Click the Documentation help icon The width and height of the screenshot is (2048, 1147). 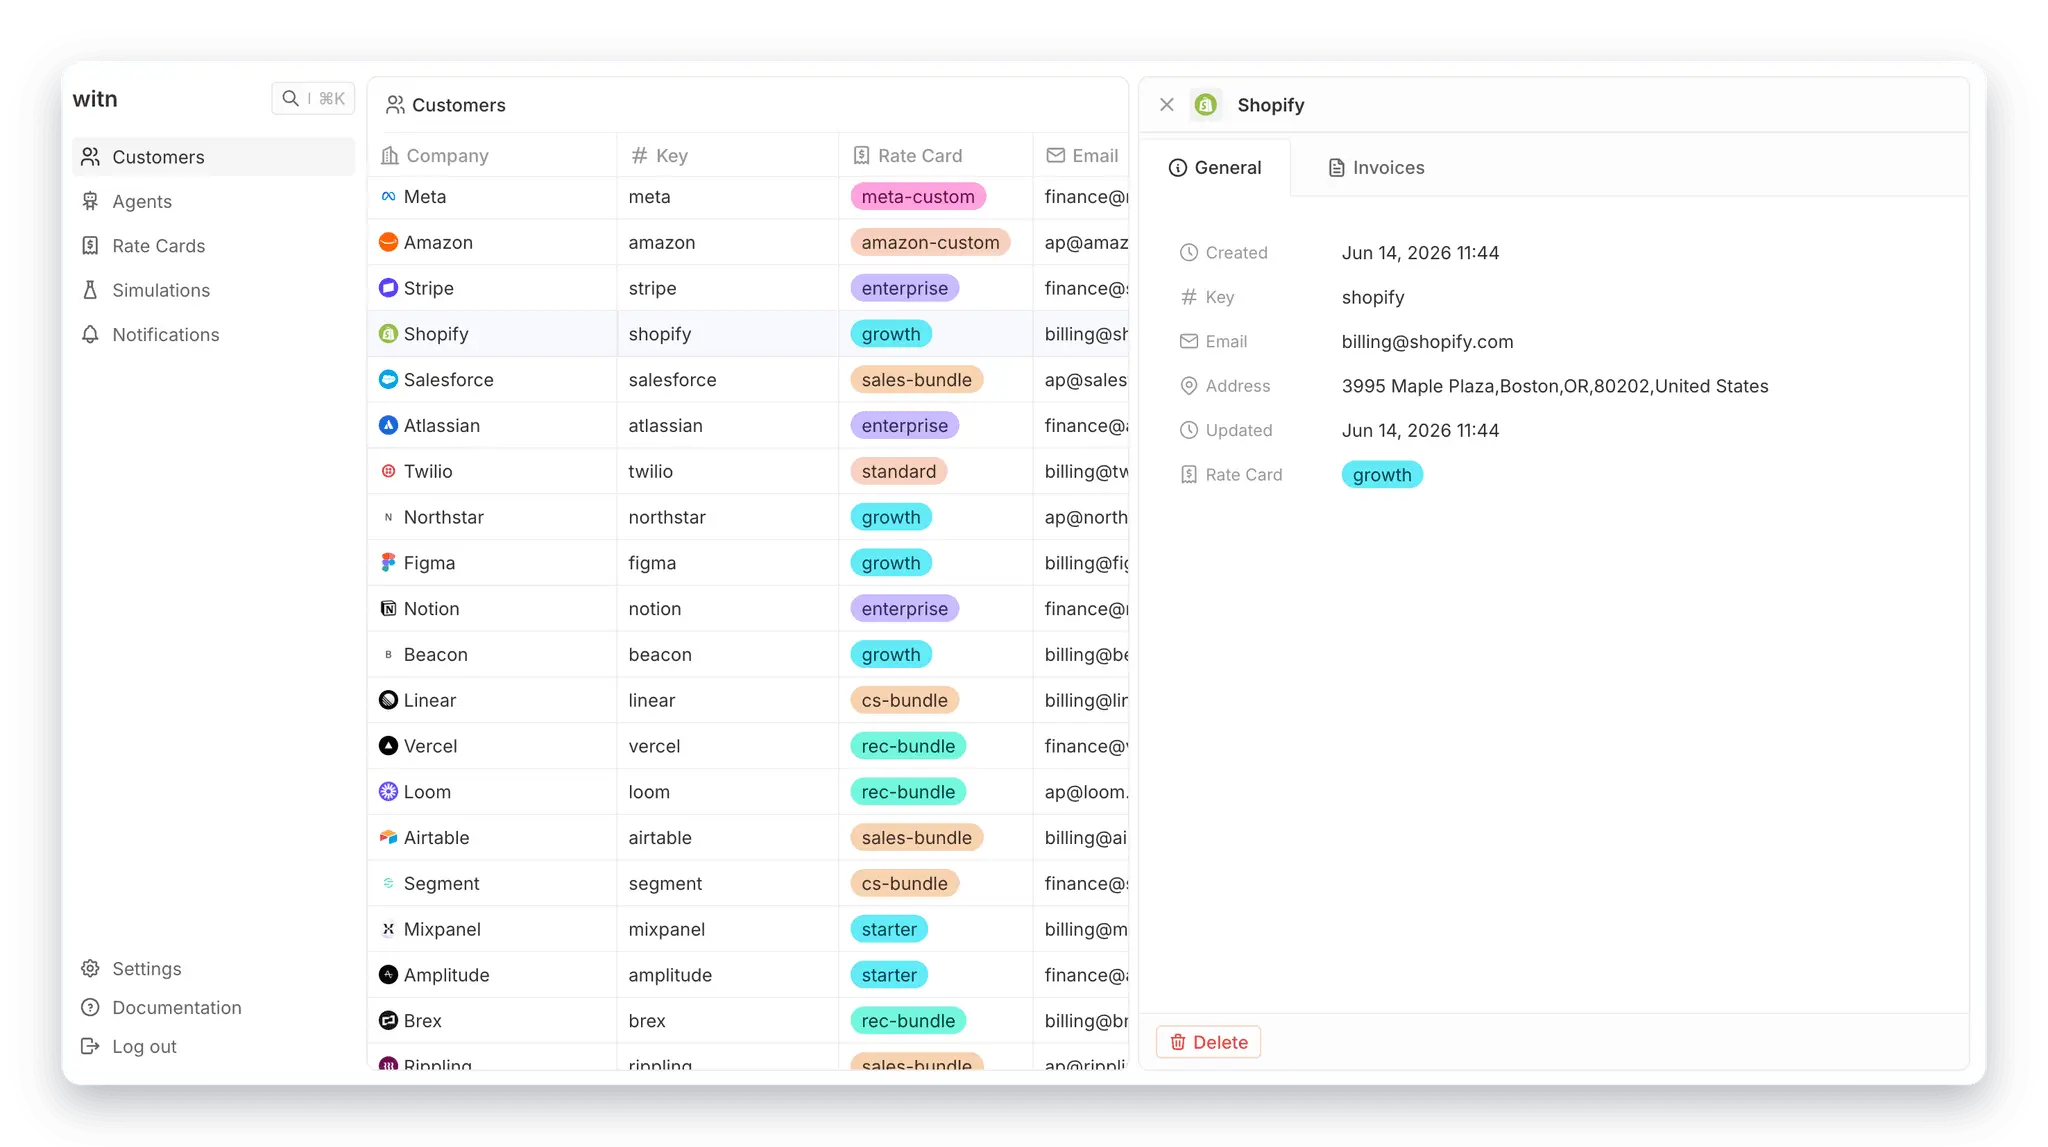[x=90, y=1007]
